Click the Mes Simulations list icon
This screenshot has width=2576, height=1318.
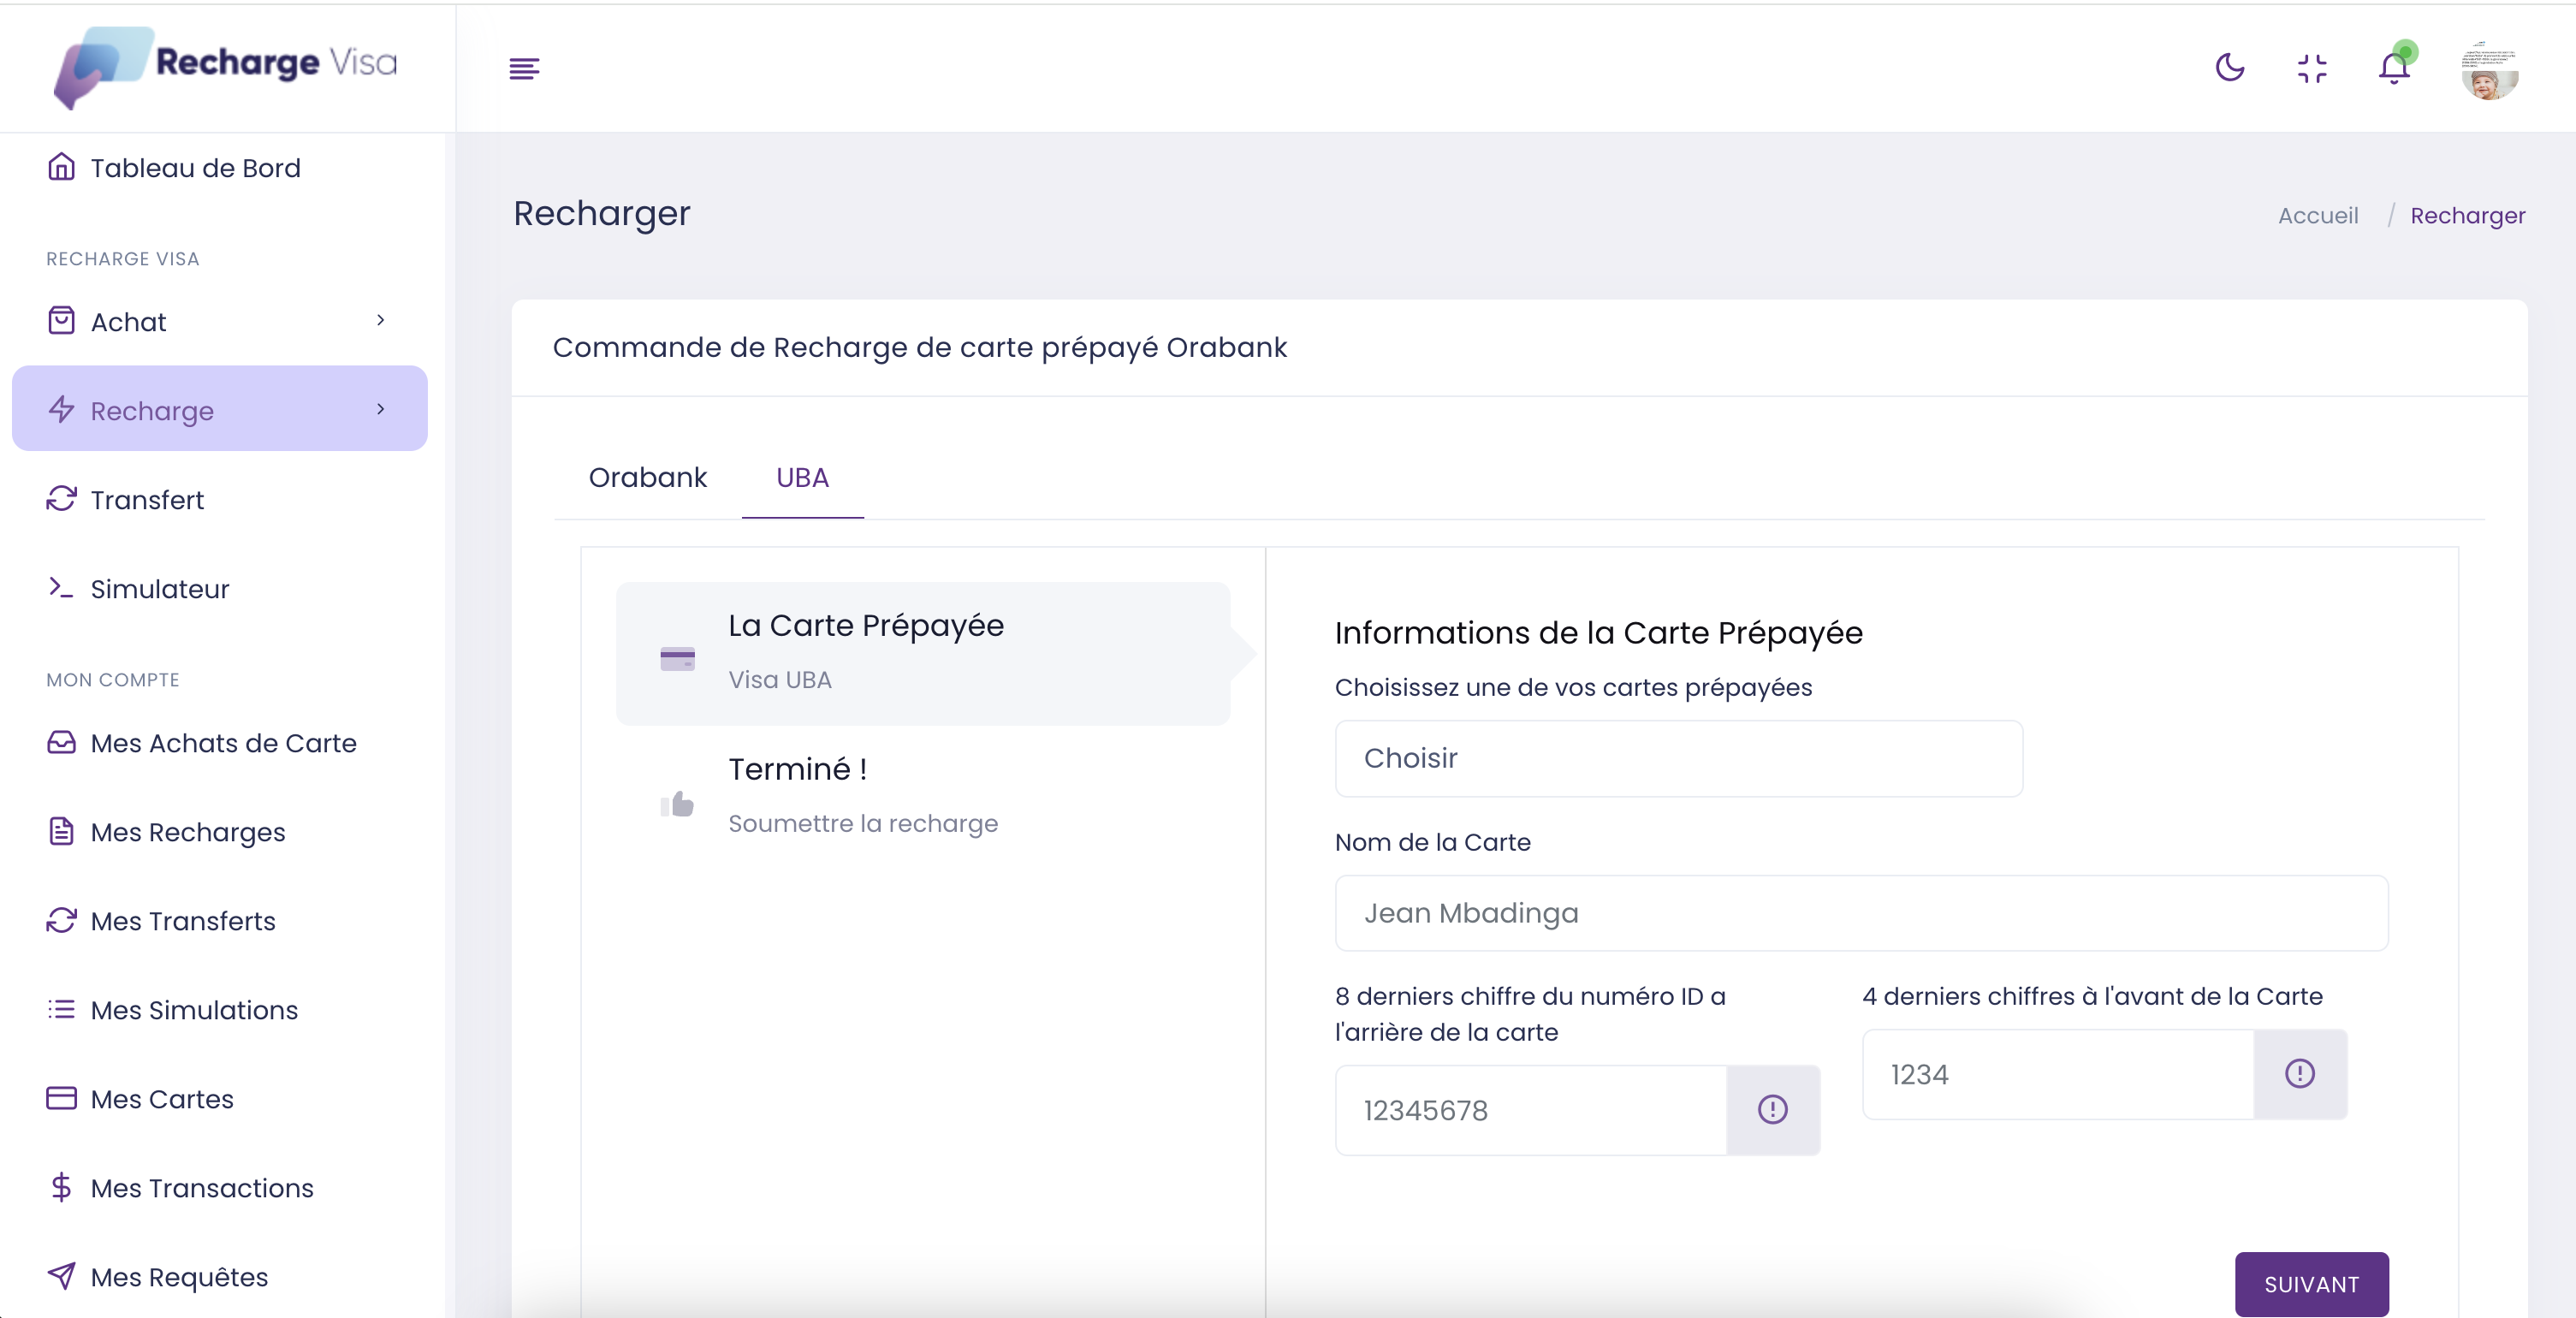(x=61, y=1009)
